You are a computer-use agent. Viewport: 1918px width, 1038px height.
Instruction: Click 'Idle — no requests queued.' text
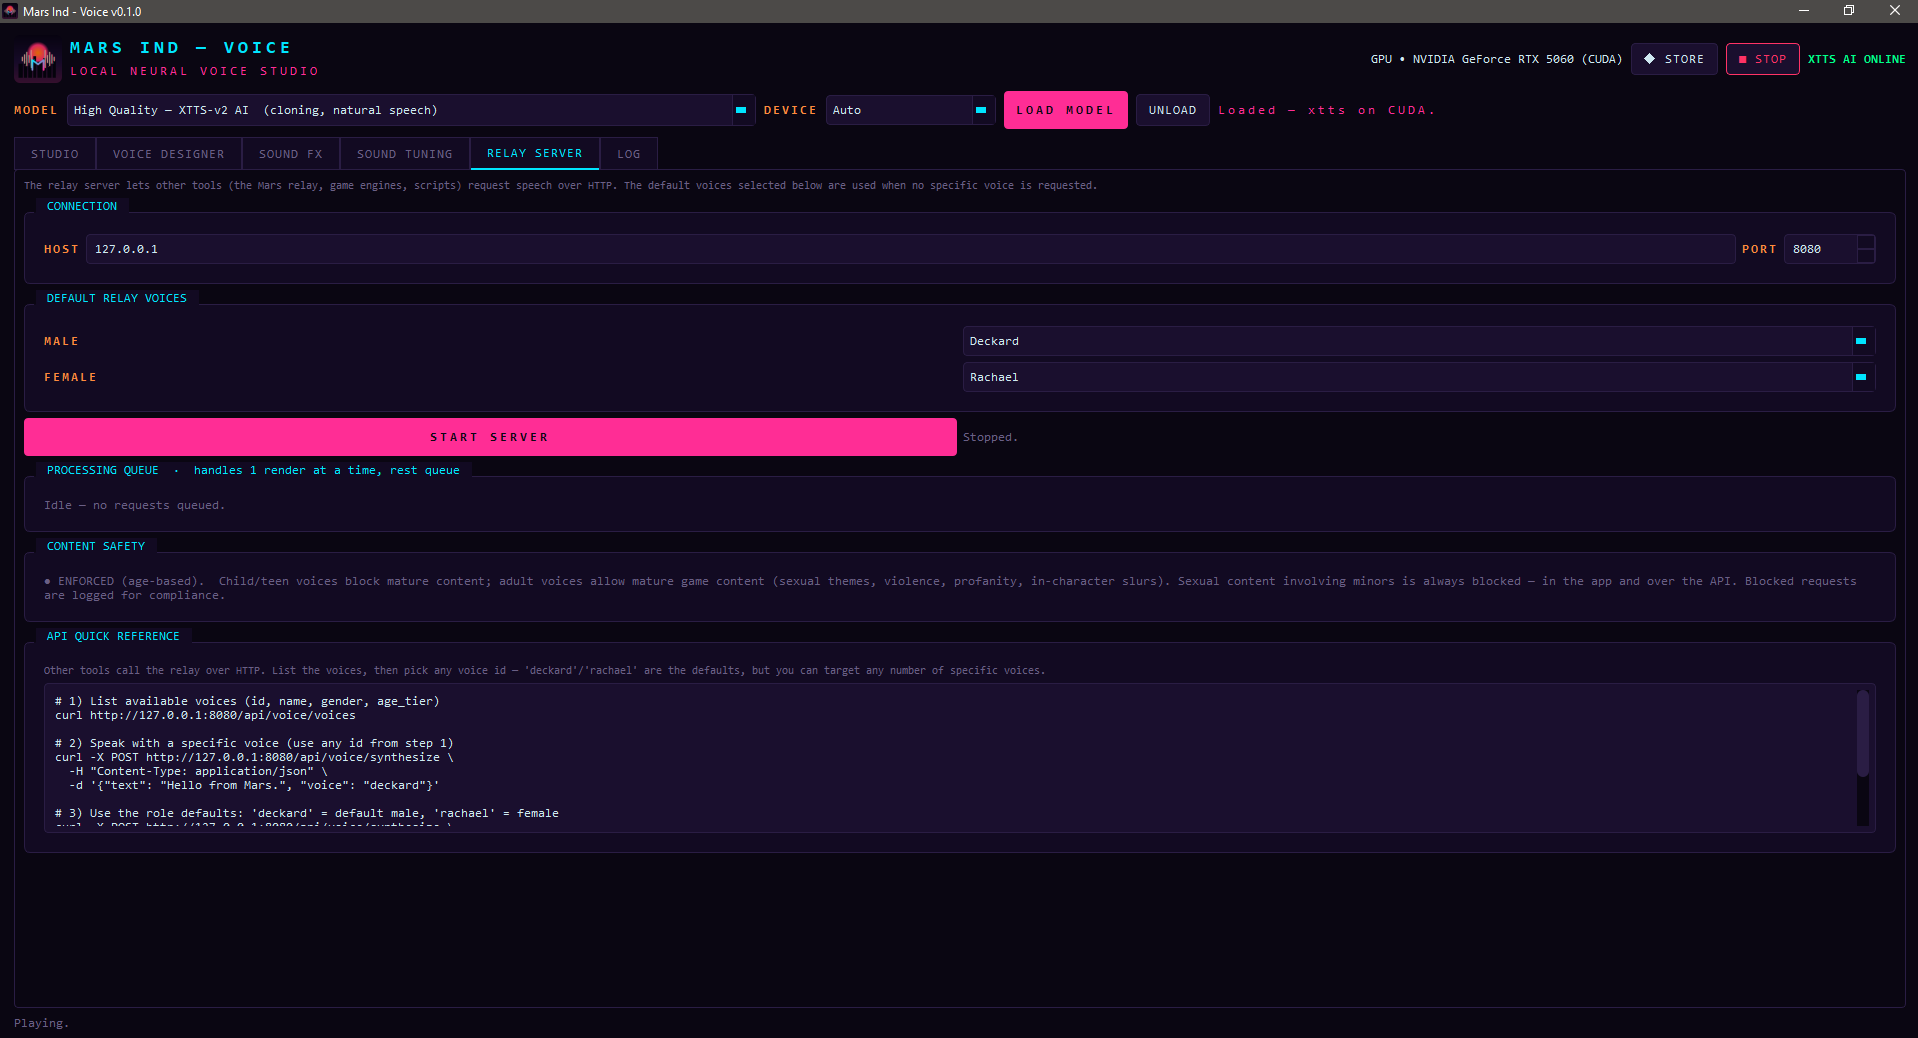[134, 505]
